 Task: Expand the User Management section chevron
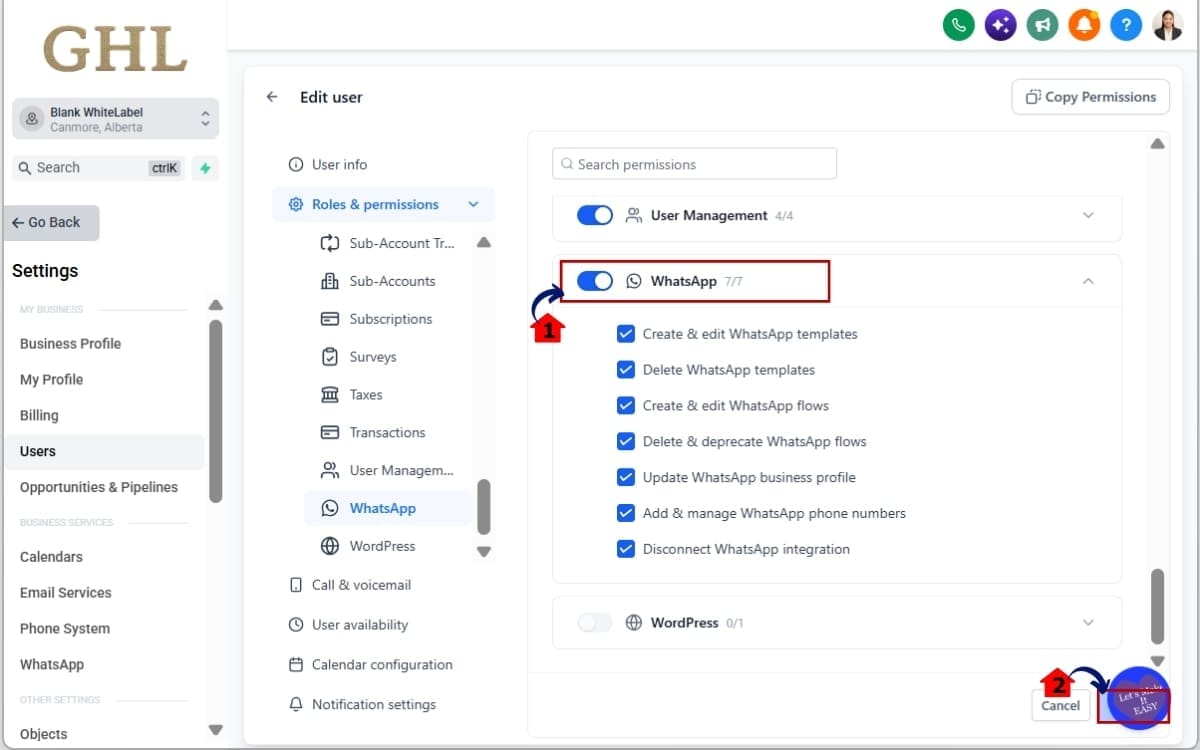[x=1089, y=215]
